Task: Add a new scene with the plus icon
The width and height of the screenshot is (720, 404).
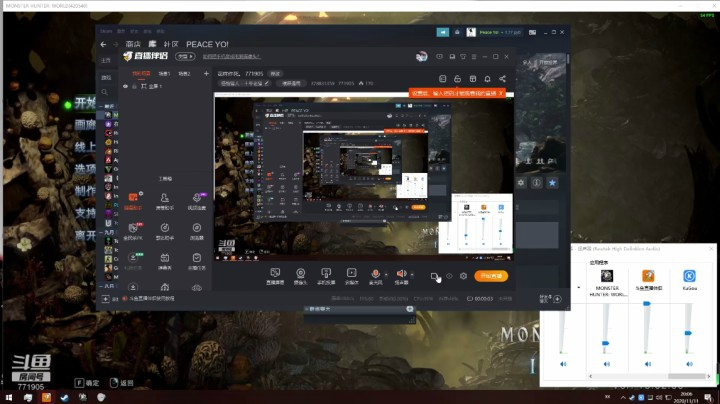Action: point(206,73)
